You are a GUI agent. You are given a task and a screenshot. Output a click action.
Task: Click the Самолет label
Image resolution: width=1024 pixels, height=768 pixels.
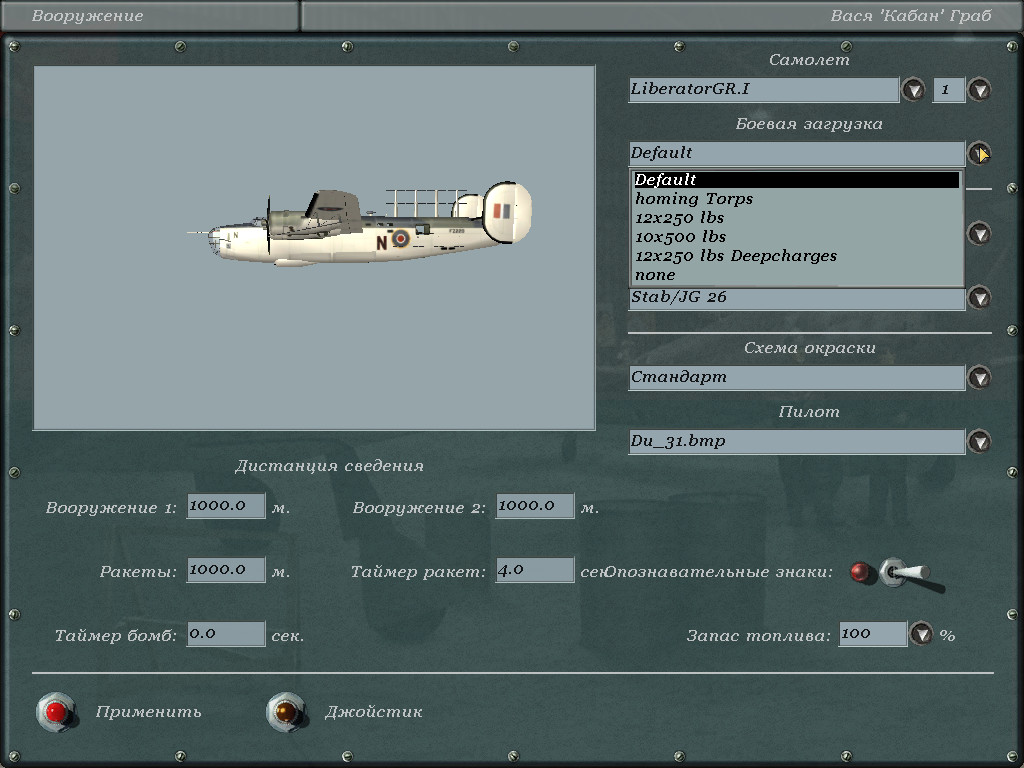809,59
